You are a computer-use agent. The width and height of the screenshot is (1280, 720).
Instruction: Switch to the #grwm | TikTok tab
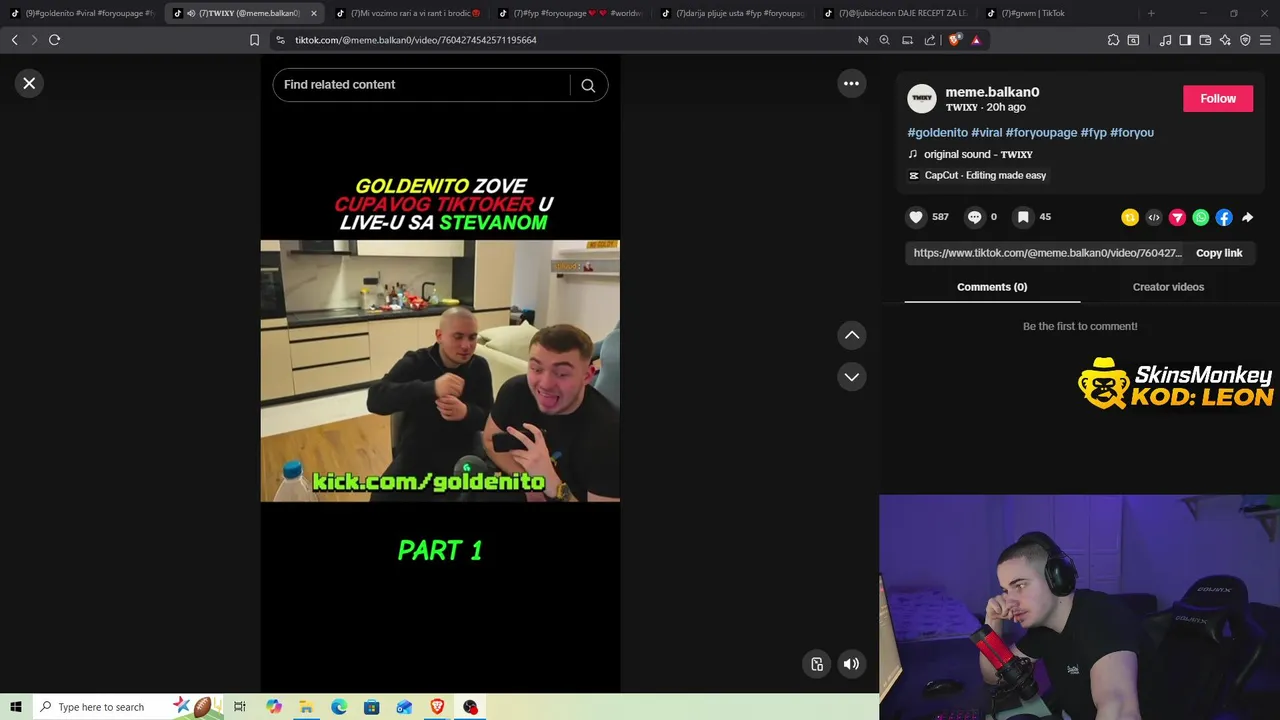[x=1058, y=13]
